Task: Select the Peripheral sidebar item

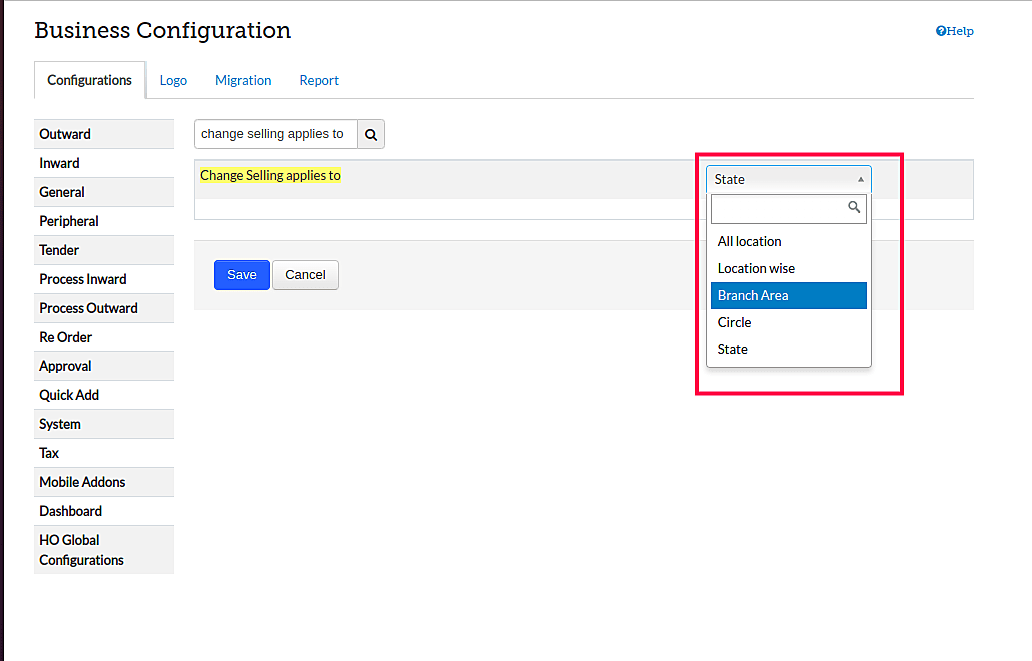Action: tap(69, 221)
